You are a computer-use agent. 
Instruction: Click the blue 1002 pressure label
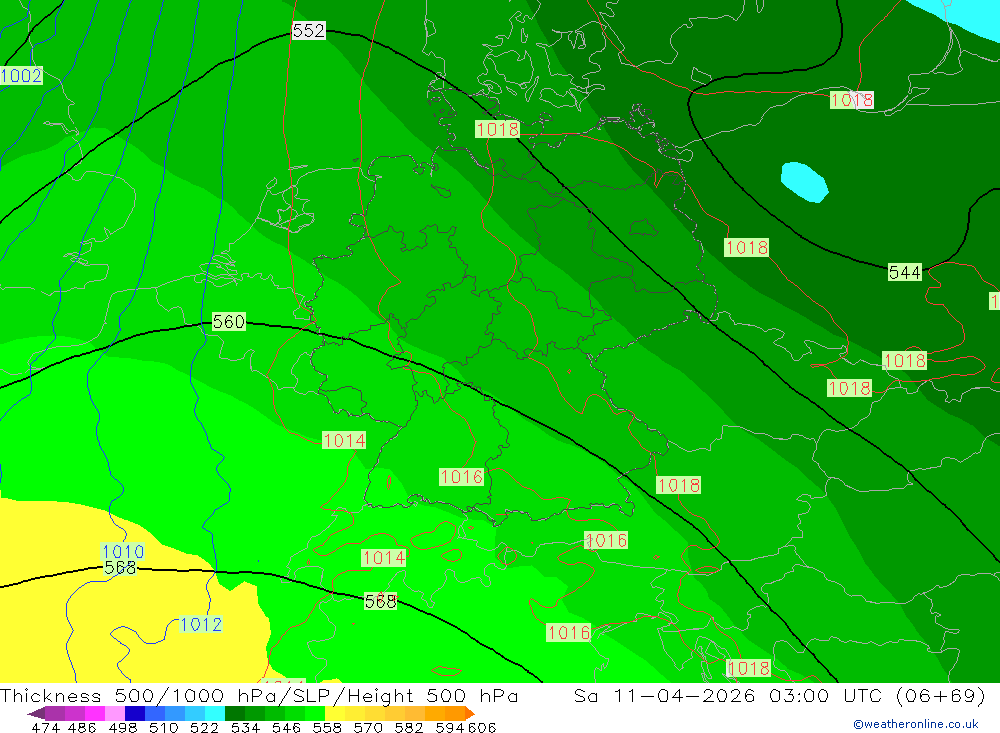21,76
